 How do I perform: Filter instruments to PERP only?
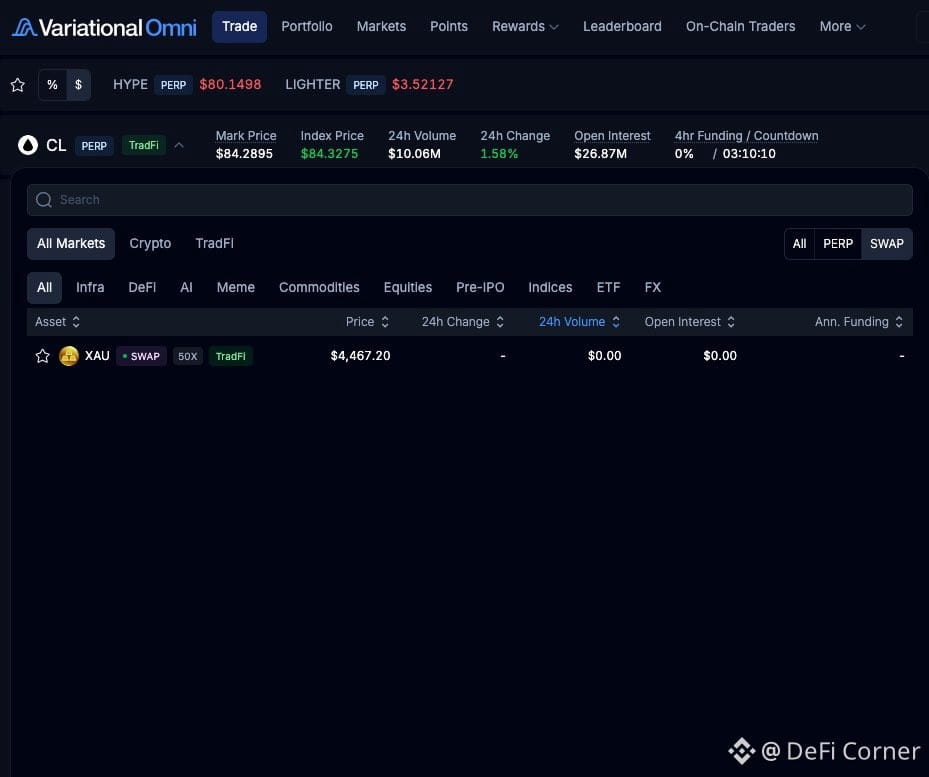point(838,244)
